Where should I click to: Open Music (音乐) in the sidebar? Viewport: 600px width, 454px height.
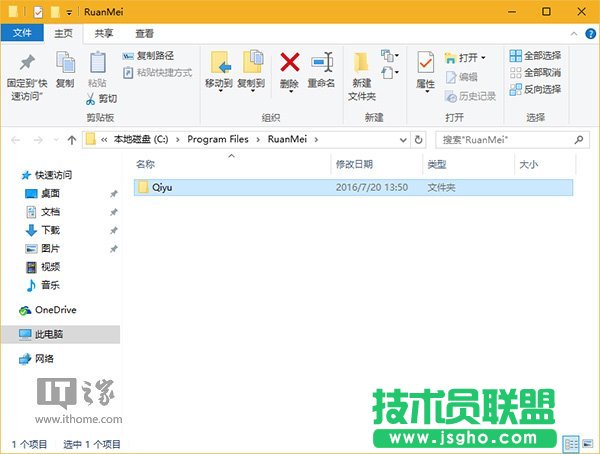click(42, 286)
